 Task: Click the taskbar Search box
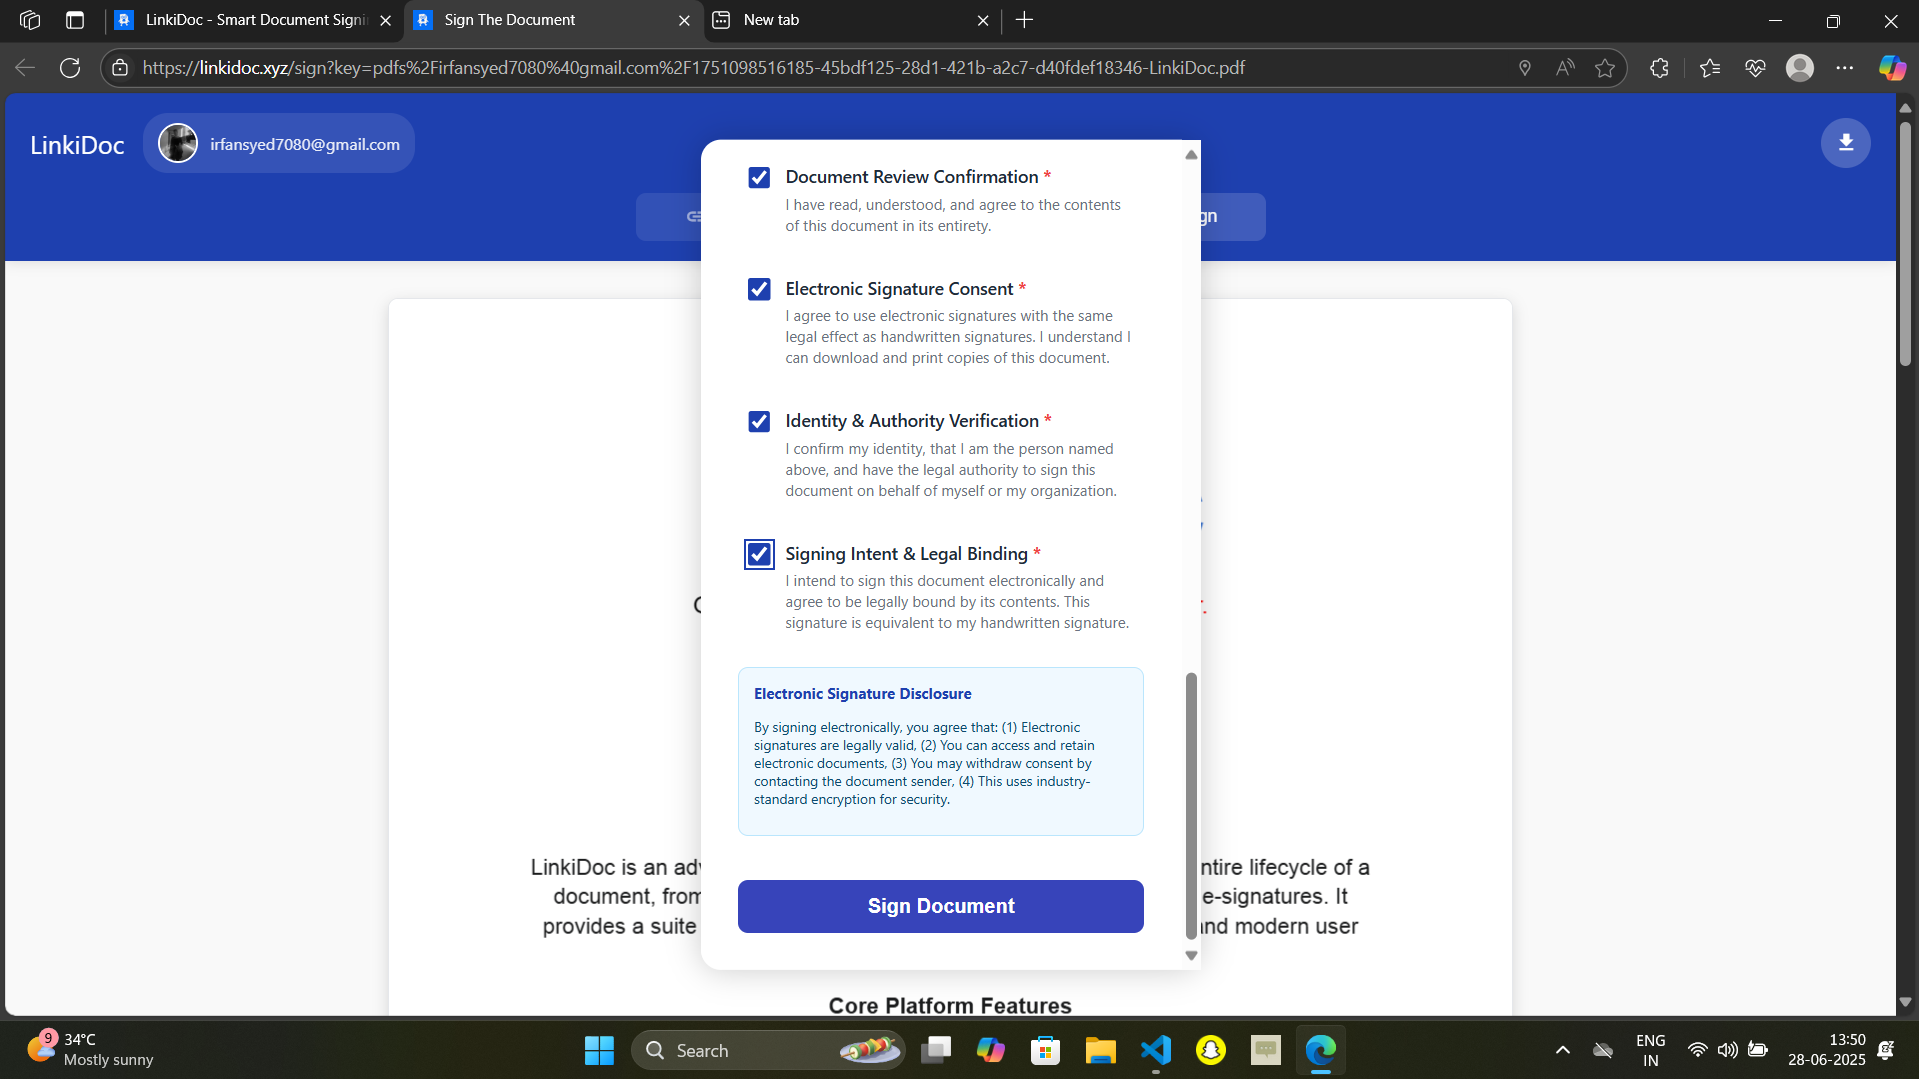tap(768, 1050)
